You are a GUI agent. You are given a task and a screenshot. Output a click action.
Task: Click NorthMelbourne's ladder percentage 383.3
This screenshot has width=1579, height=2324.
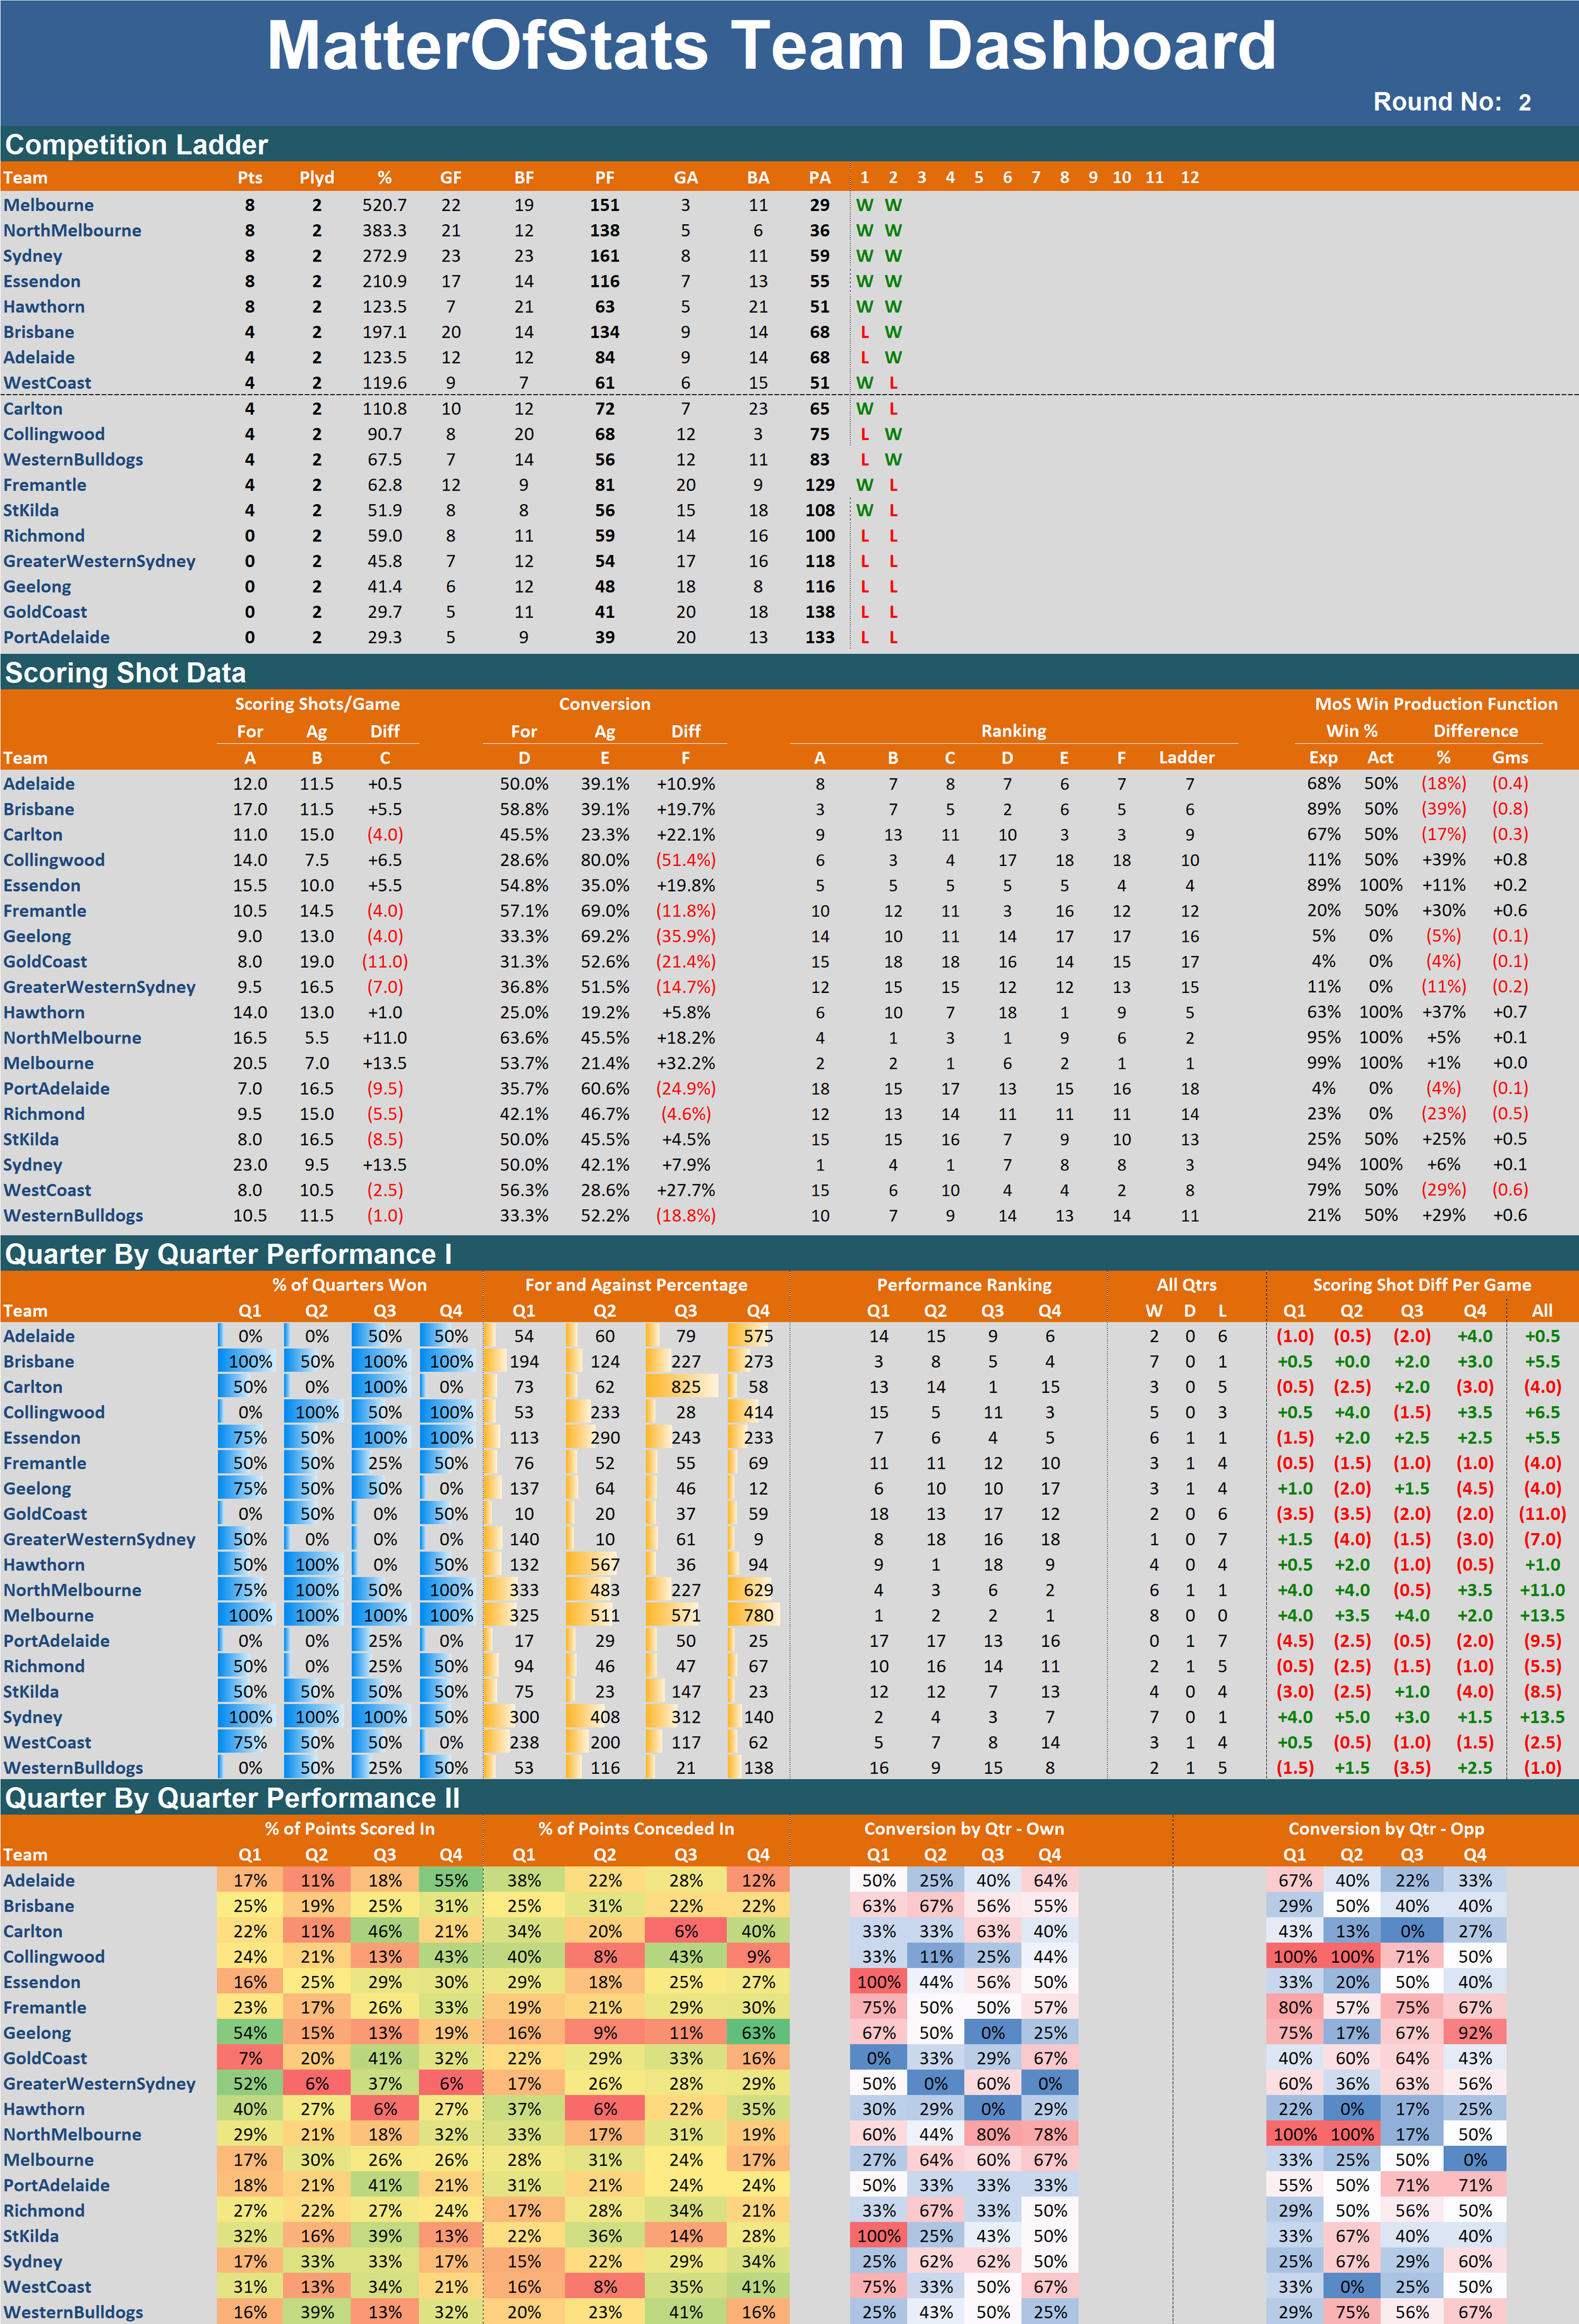coord(385,231)
